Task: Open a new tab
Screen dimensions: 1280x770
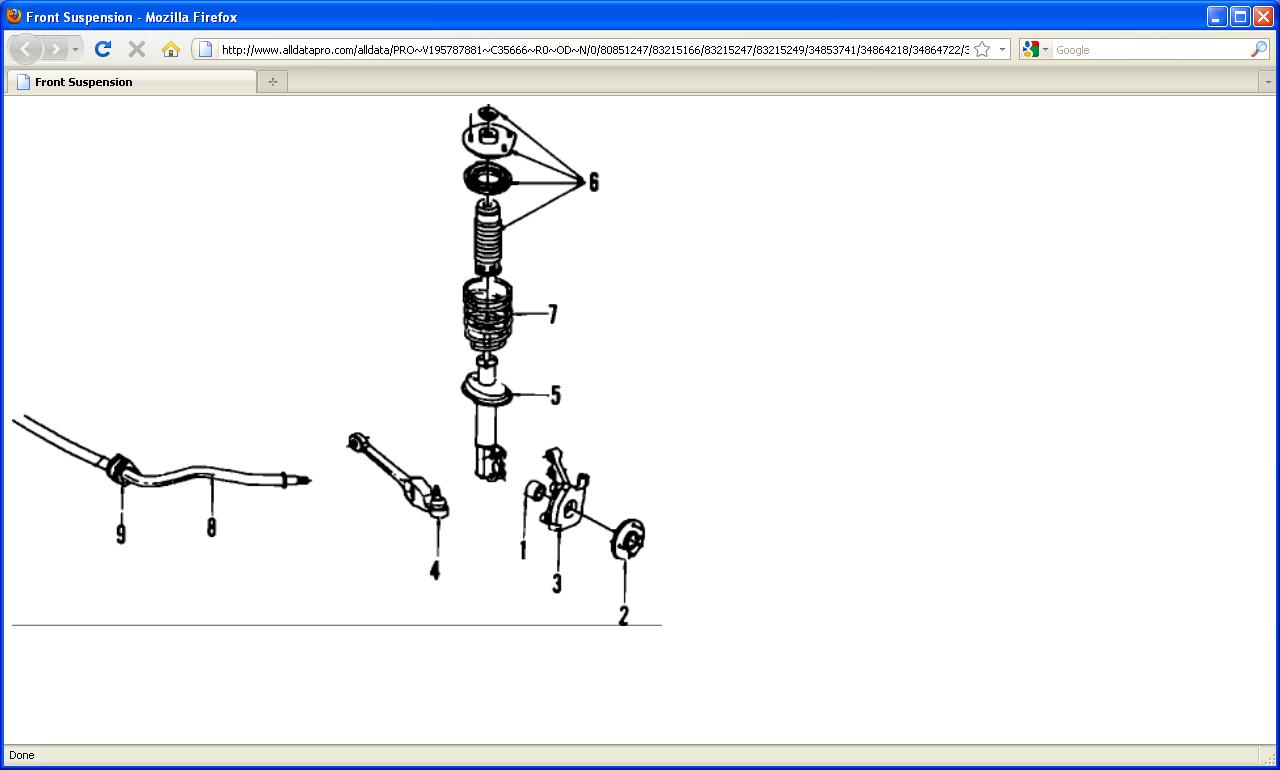Action: tap(272, 82)
